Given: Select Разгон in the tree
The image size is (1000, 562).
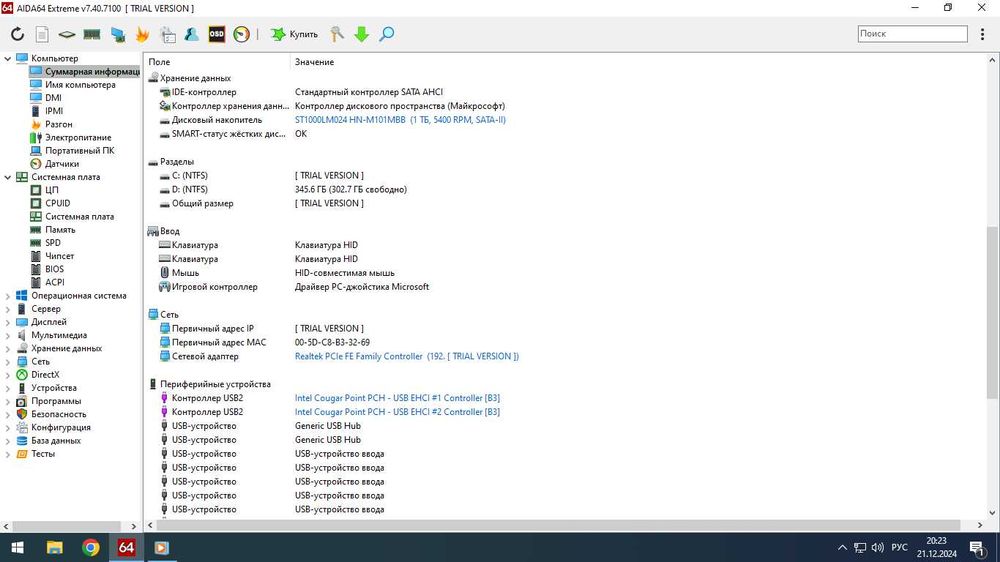Looking at the screenshot, I should (x=59, y=124).
